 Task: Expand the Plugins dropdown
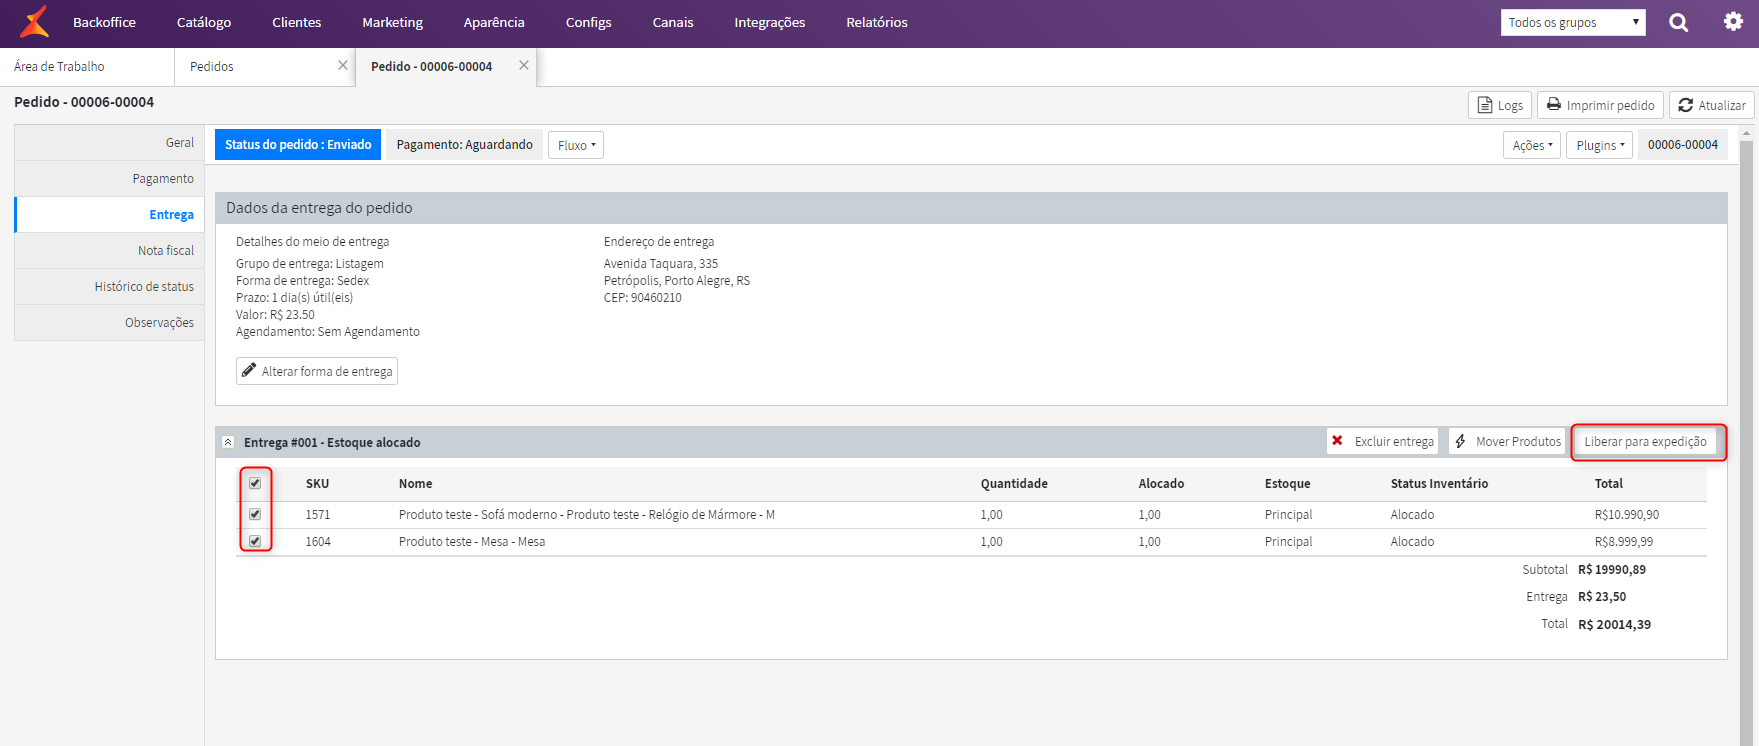(1600, 145)
